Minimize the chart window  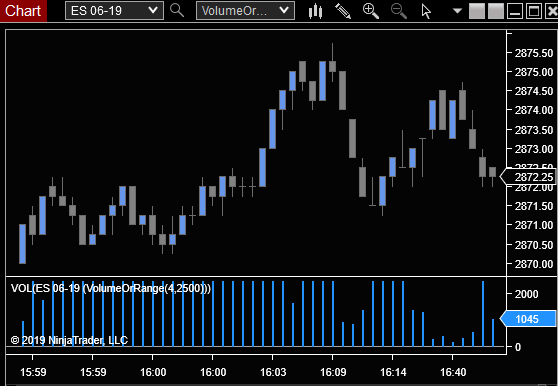[x=515, y=11]
